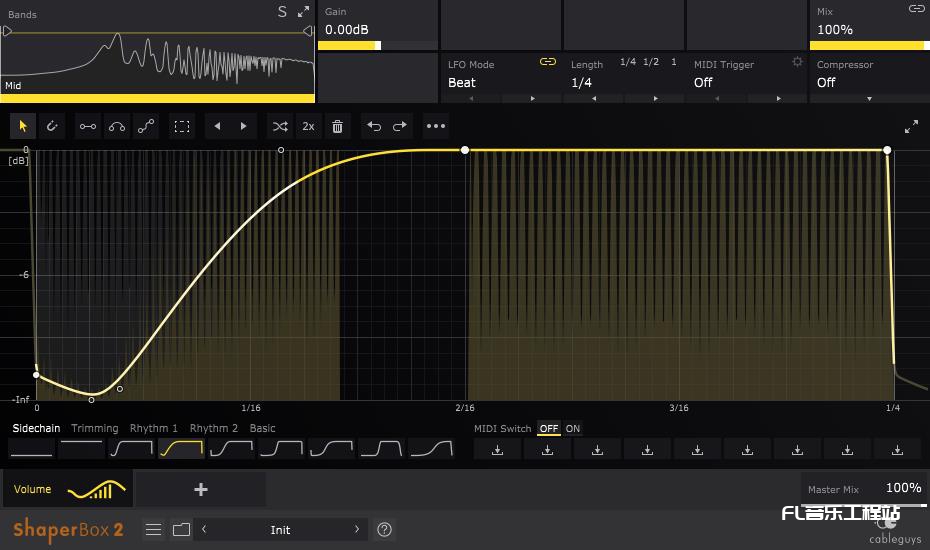Set MIDI Switch to ON
The height and width of the screenshot is (550, 930).
572,428
